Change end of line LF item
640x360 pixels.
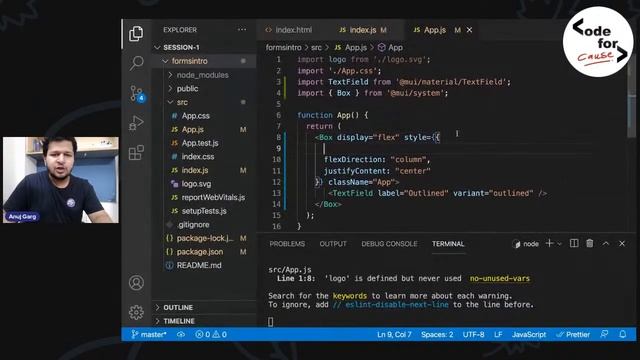(x=498, y=334)
